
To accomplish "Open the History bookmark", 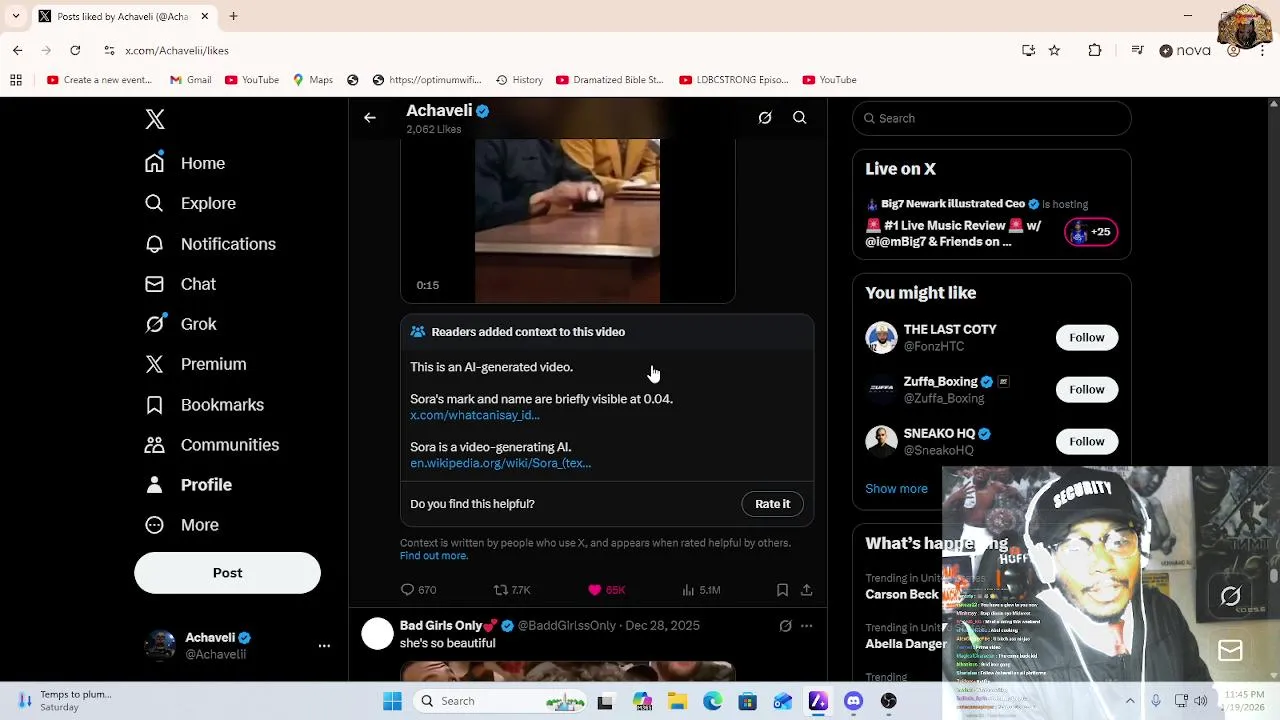I will click(x=519, y=80).
